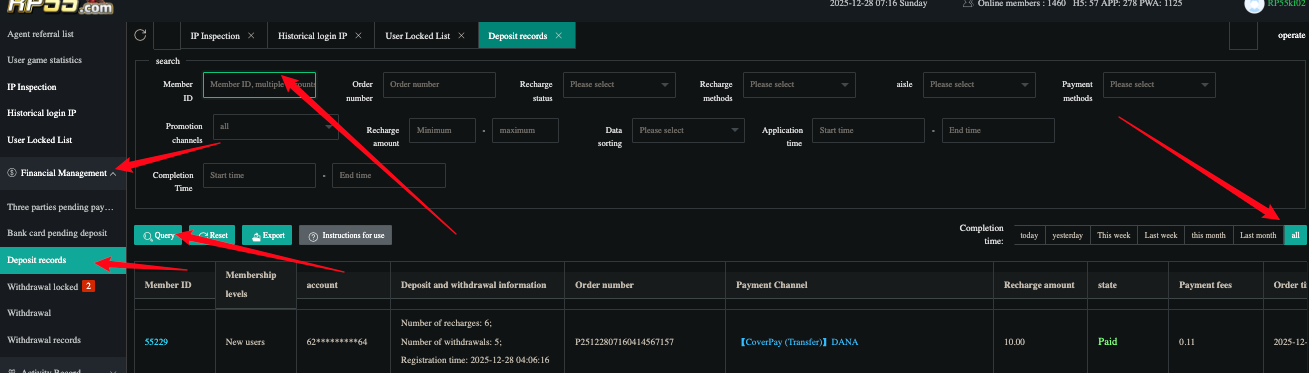Switch to the Historical login IP tab
This screenshot has width=1309, height=373.
[313, 36]
